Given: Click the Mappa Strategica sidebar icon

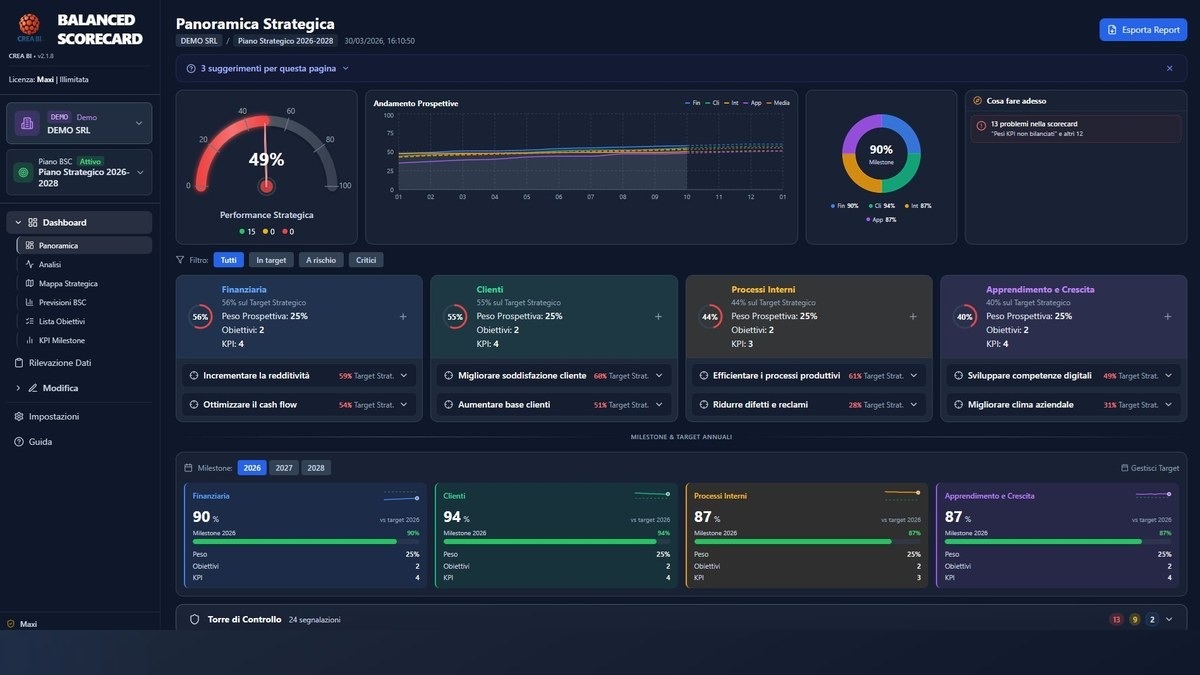Looking at the screenshot, I should click(30, 283).
